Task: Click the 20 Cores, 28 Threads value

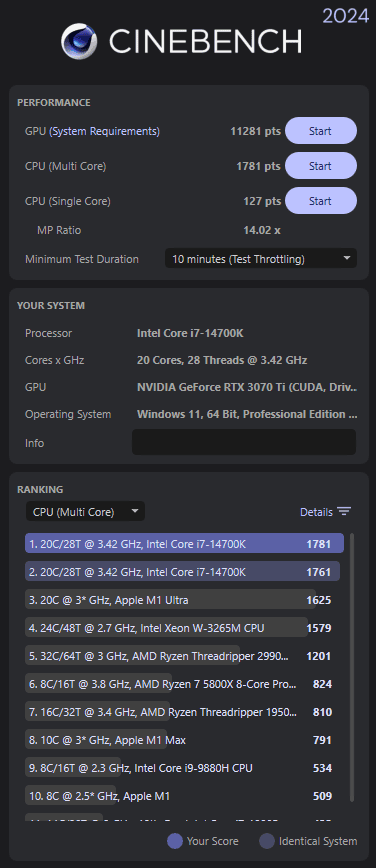Action: coord(222,360)
